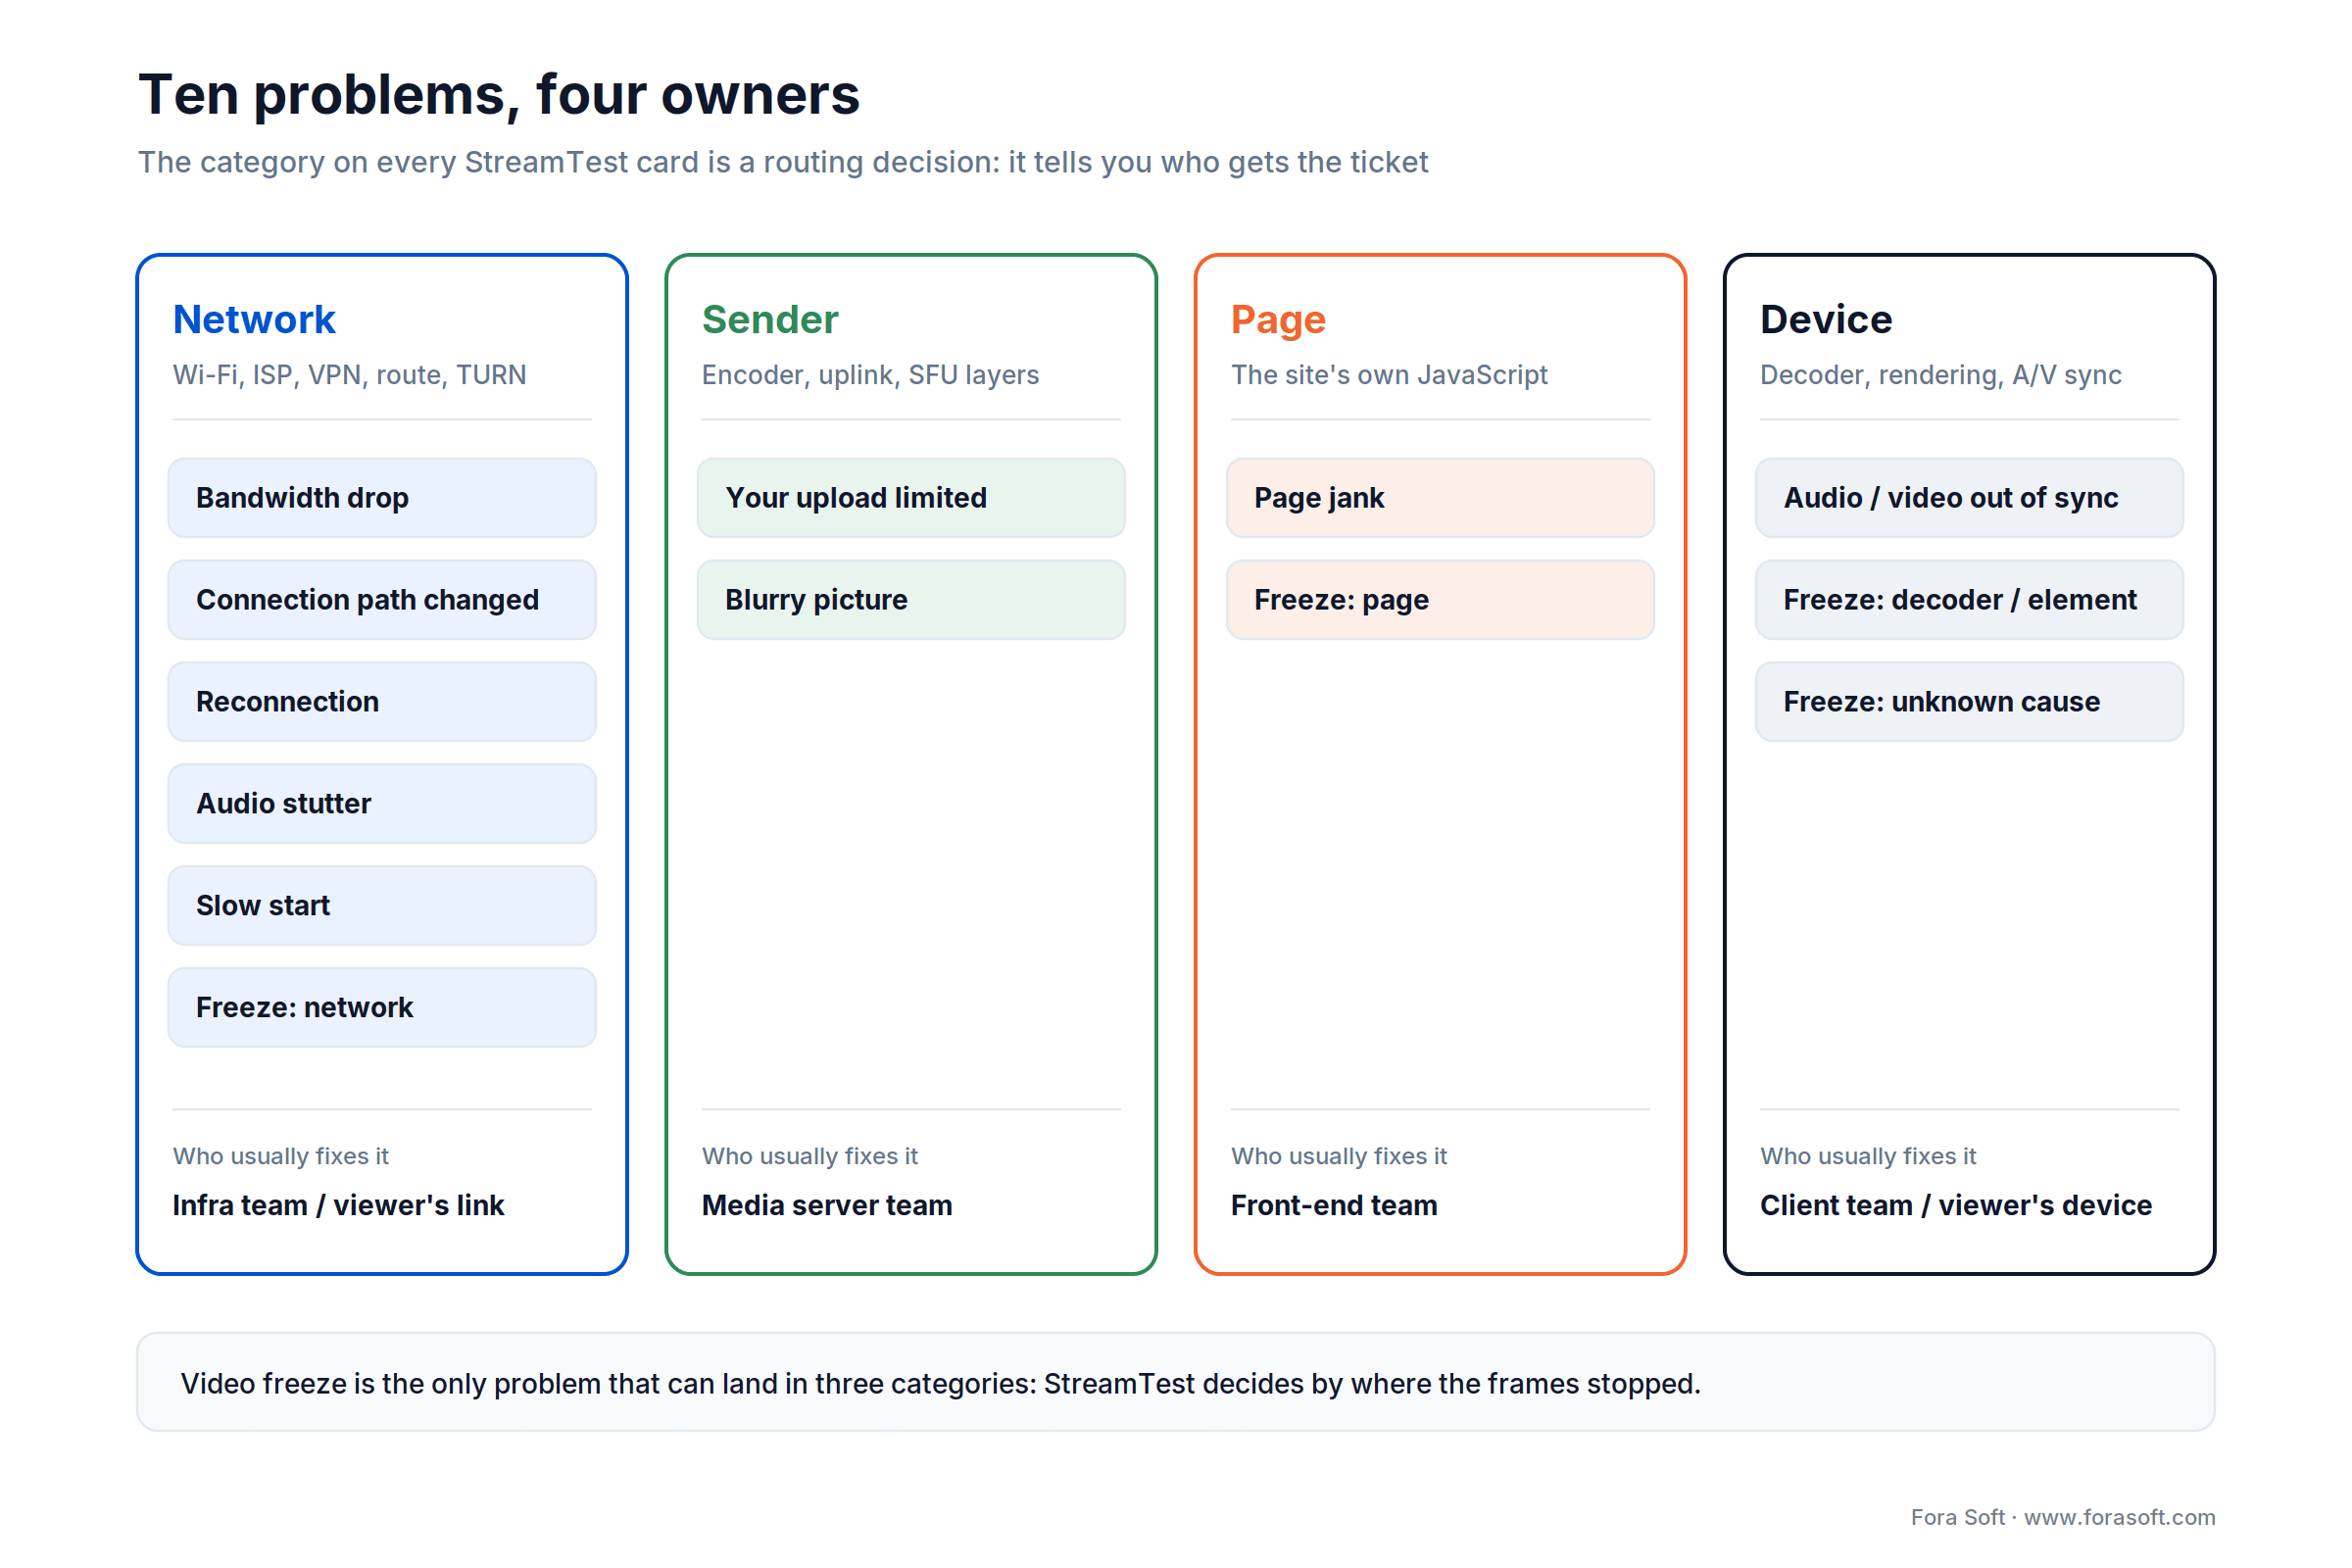Viewport: 2352px width, 1568px height.
Task: Click the Your upload limited card
Action: (x=911, y=498)
